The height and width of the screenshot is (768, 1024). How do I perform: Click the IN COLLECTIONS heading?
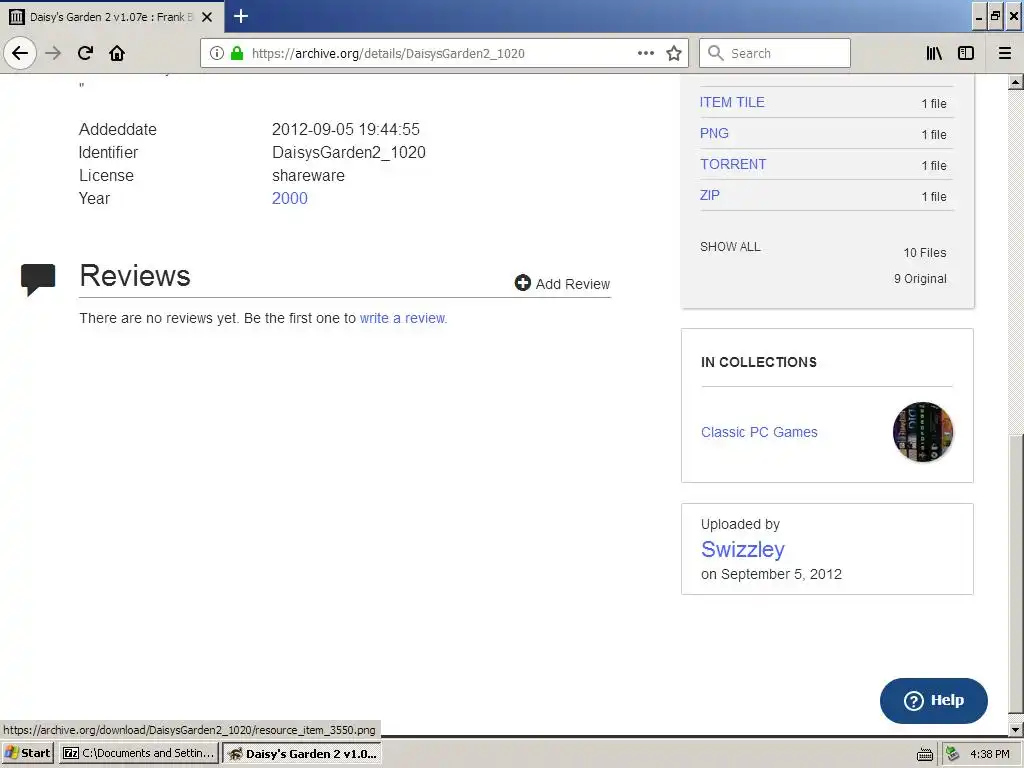(x=759, y=362)
